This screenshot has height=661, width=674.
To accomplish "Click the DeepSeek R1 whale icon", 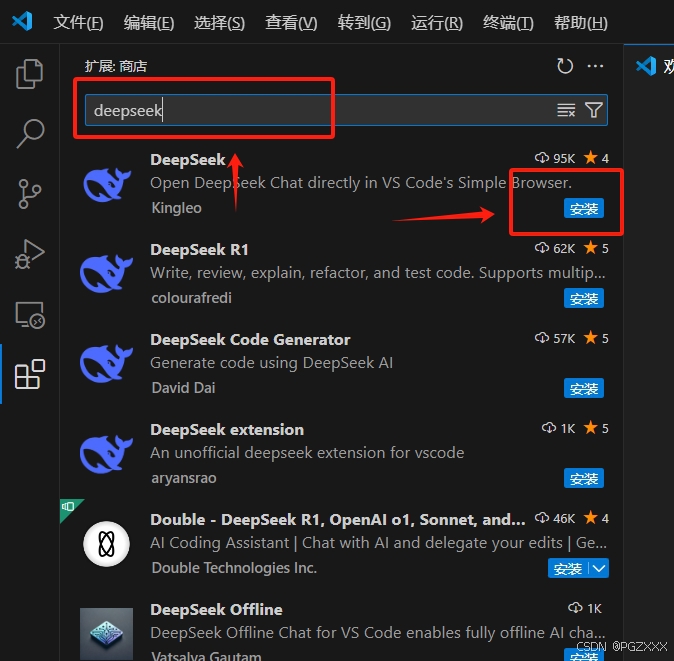I will (x=106, y=273).
